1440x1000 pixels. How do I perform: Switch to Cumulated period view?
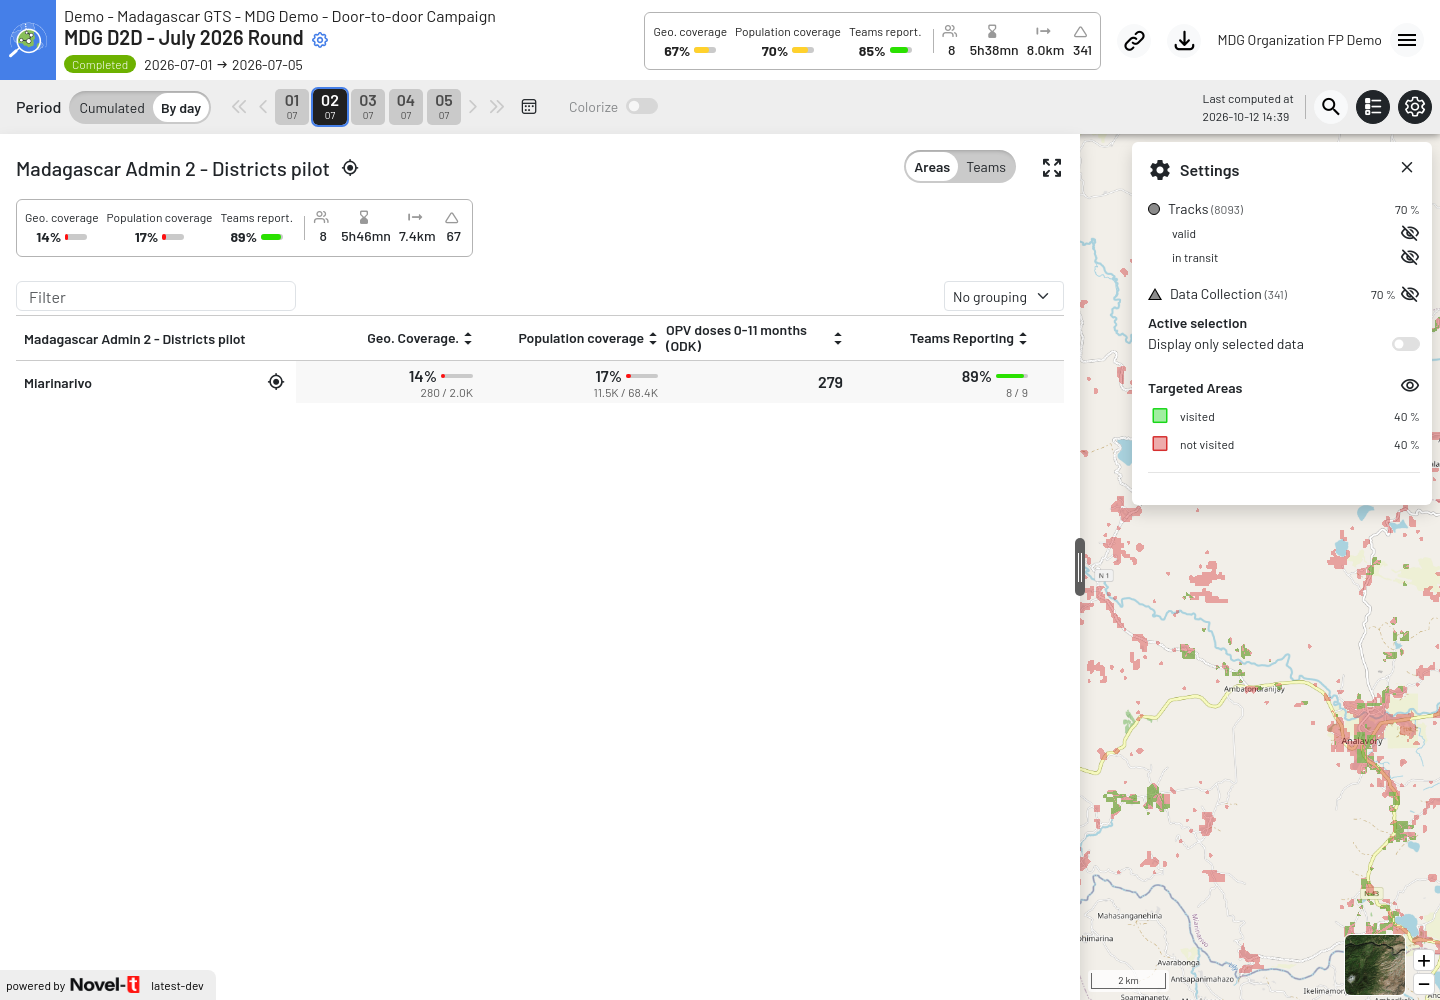(112, 108)
